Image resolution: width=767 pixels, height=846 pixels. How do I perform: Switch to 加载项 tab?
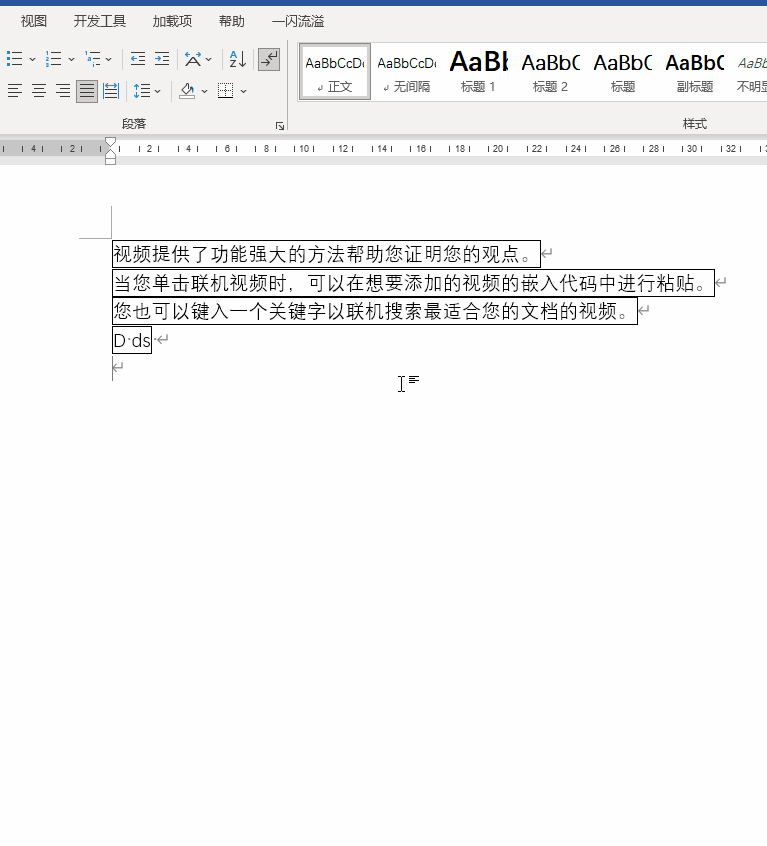point(172,21)
